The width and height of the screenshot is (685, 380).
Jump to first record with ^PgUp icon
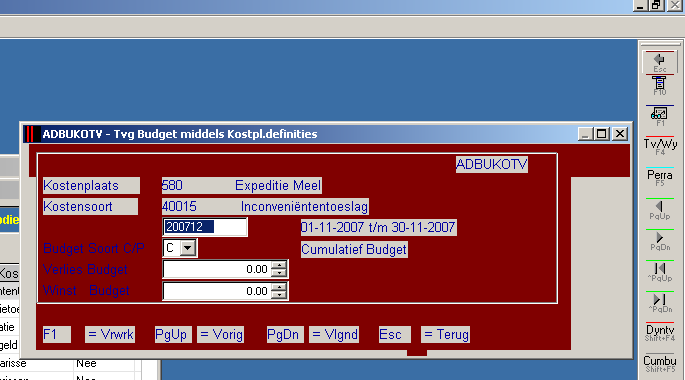(x=660, y=272)
